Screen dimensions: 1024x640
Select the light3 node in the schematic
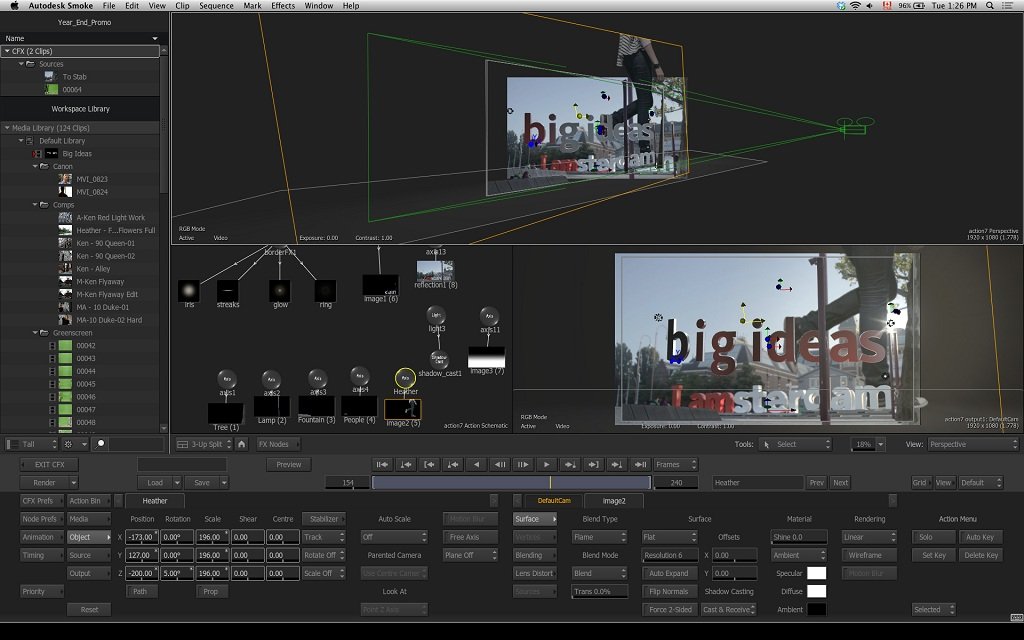pos(436,315)
